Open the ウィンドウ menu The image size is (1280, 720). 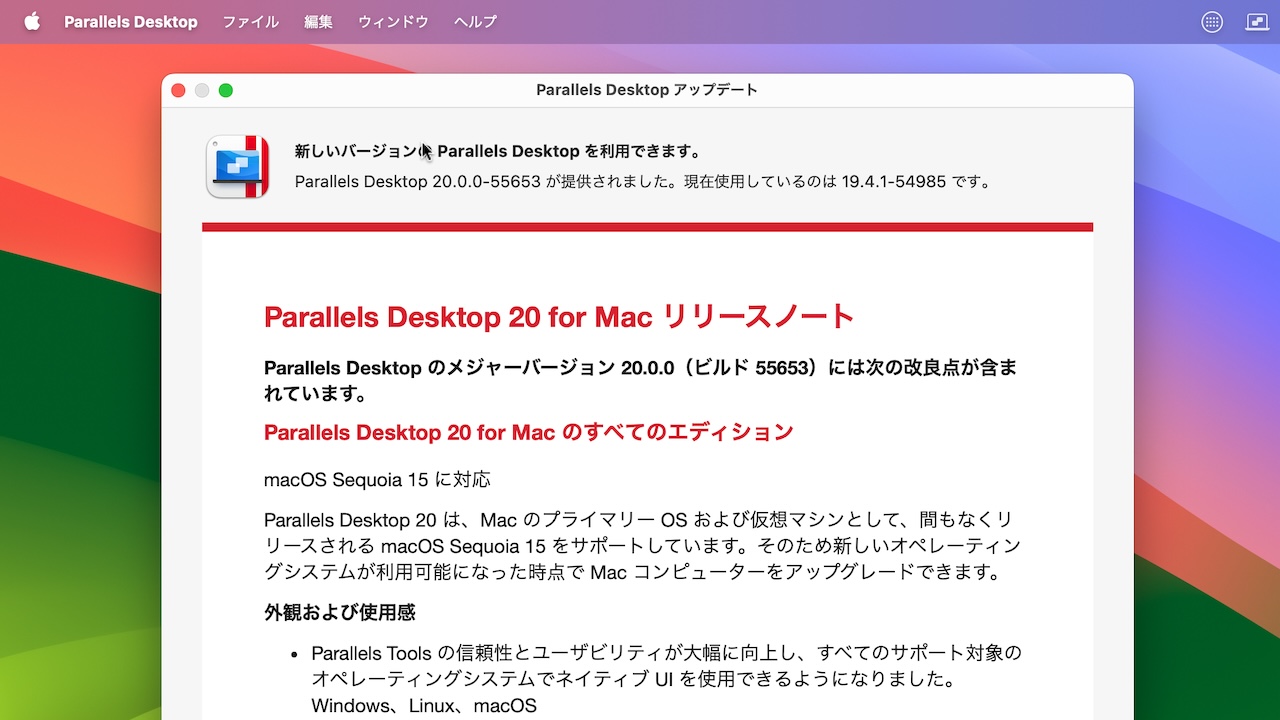pos(393,21)
